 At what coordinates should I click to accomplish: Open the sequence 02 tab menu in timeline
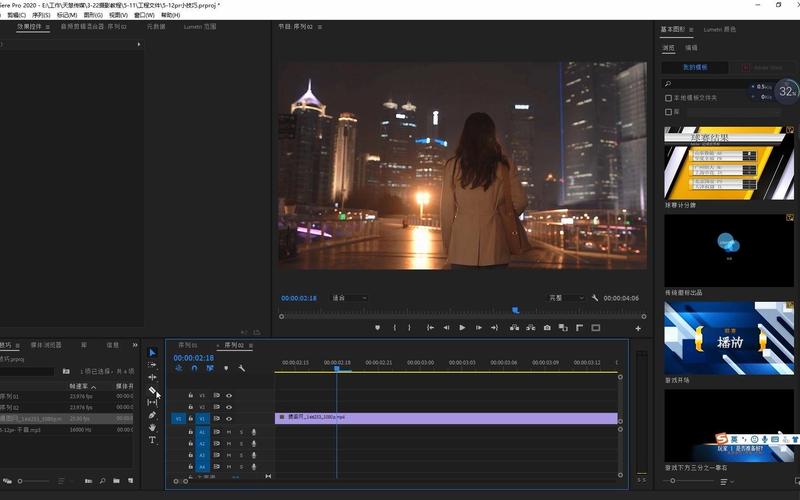click(251, 345)
